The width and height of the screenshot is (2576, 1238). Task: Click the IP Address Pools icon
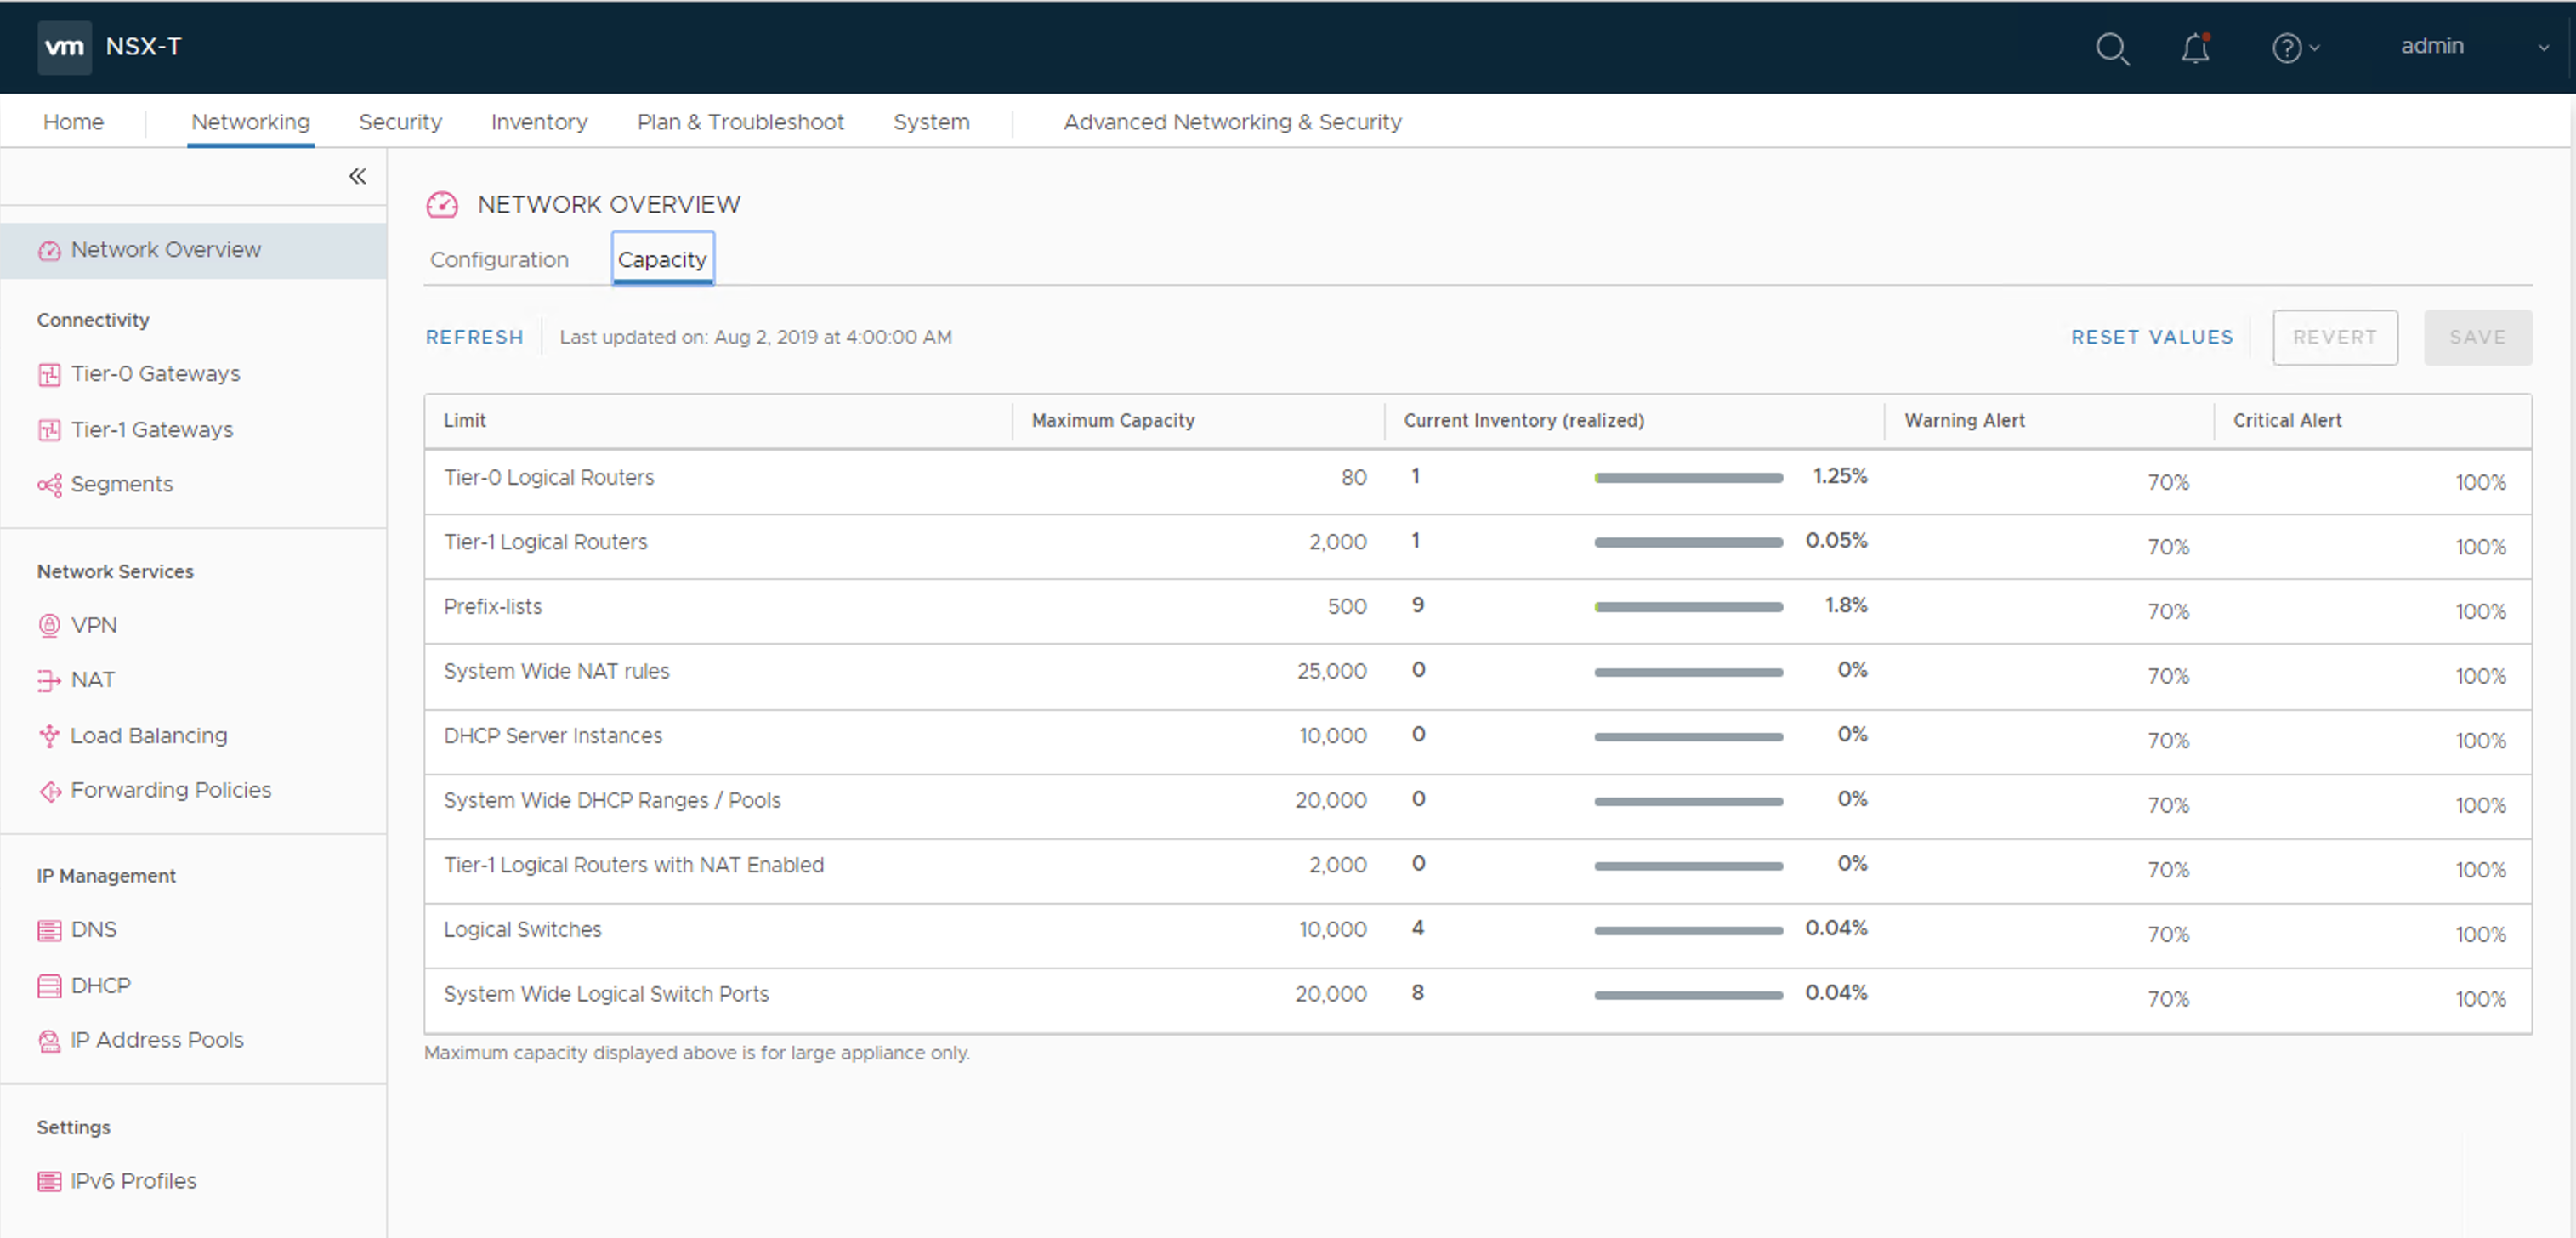coord(49,1041)
